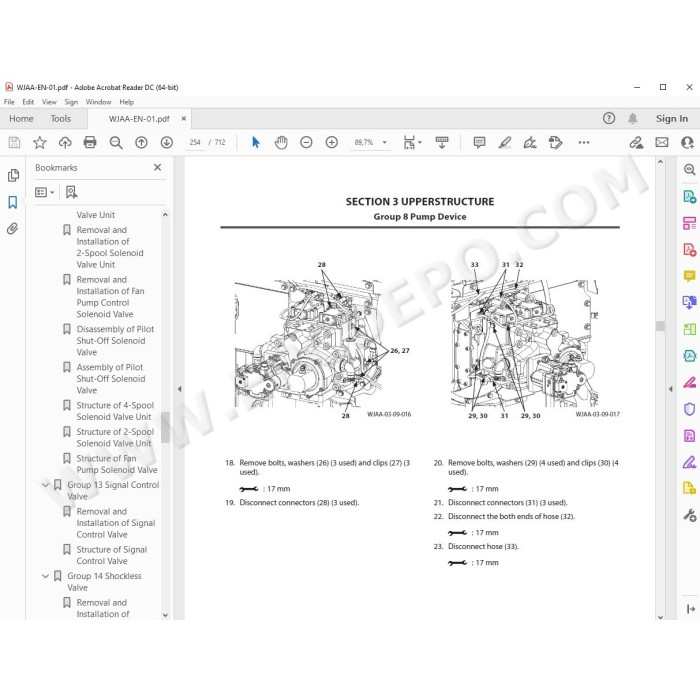The width and height of the screenshot is (700, 700).
Task: Open help question mark icon
Action: tap(609, 118)
